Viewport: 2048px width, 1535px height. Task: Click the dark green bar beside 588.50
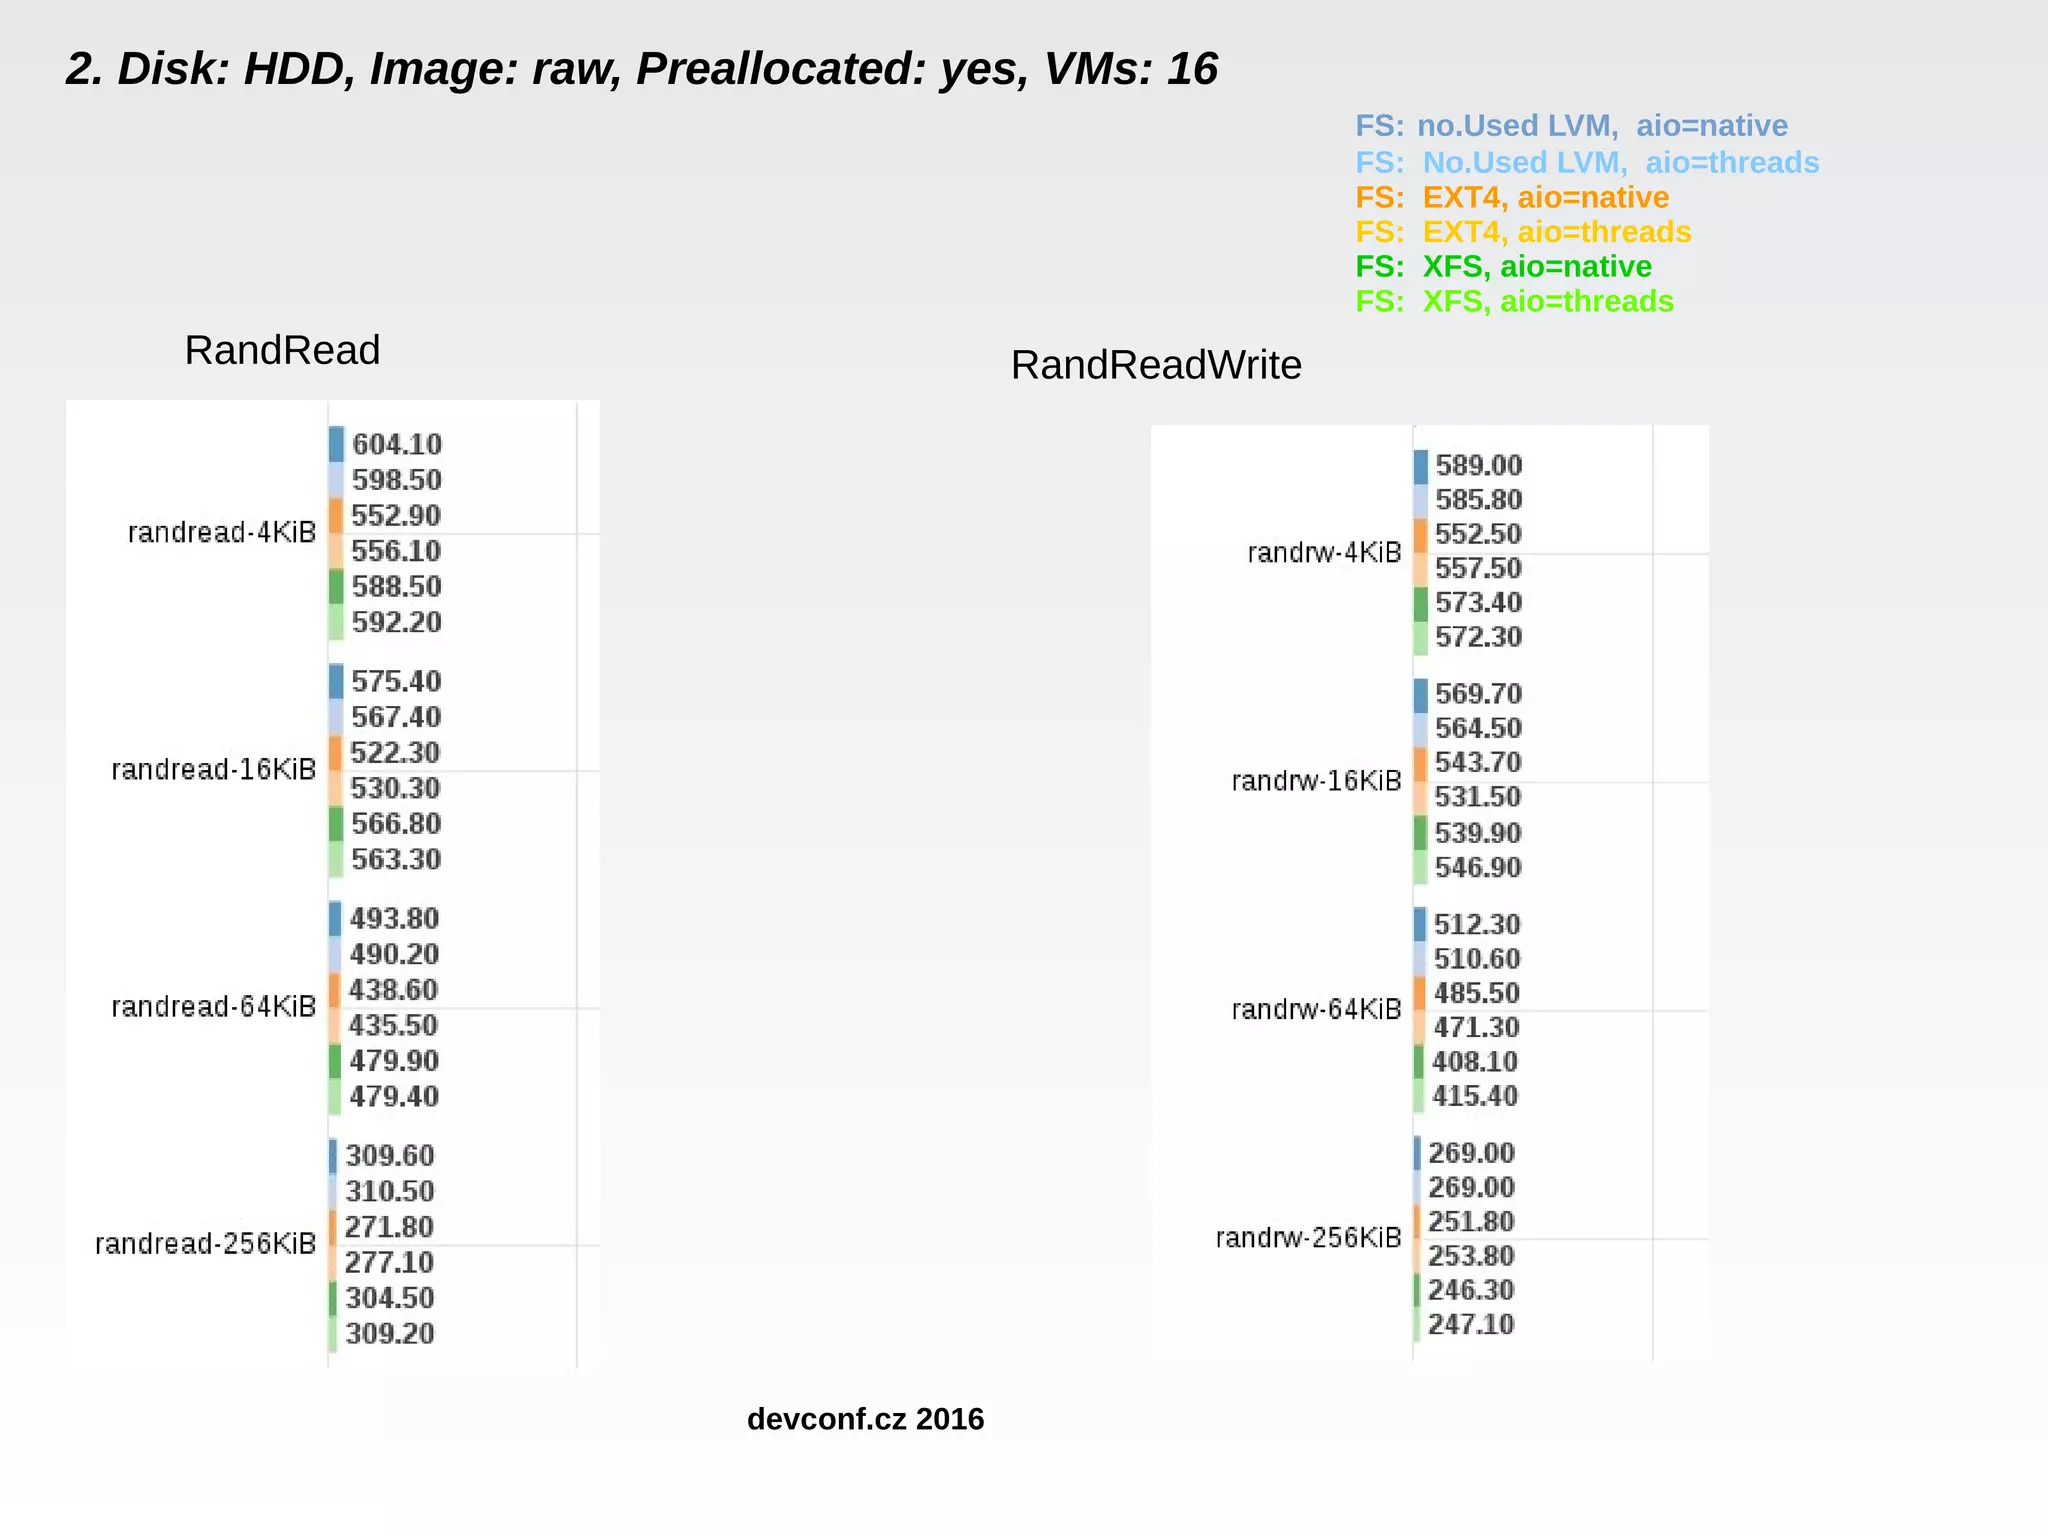pos(336,587)
